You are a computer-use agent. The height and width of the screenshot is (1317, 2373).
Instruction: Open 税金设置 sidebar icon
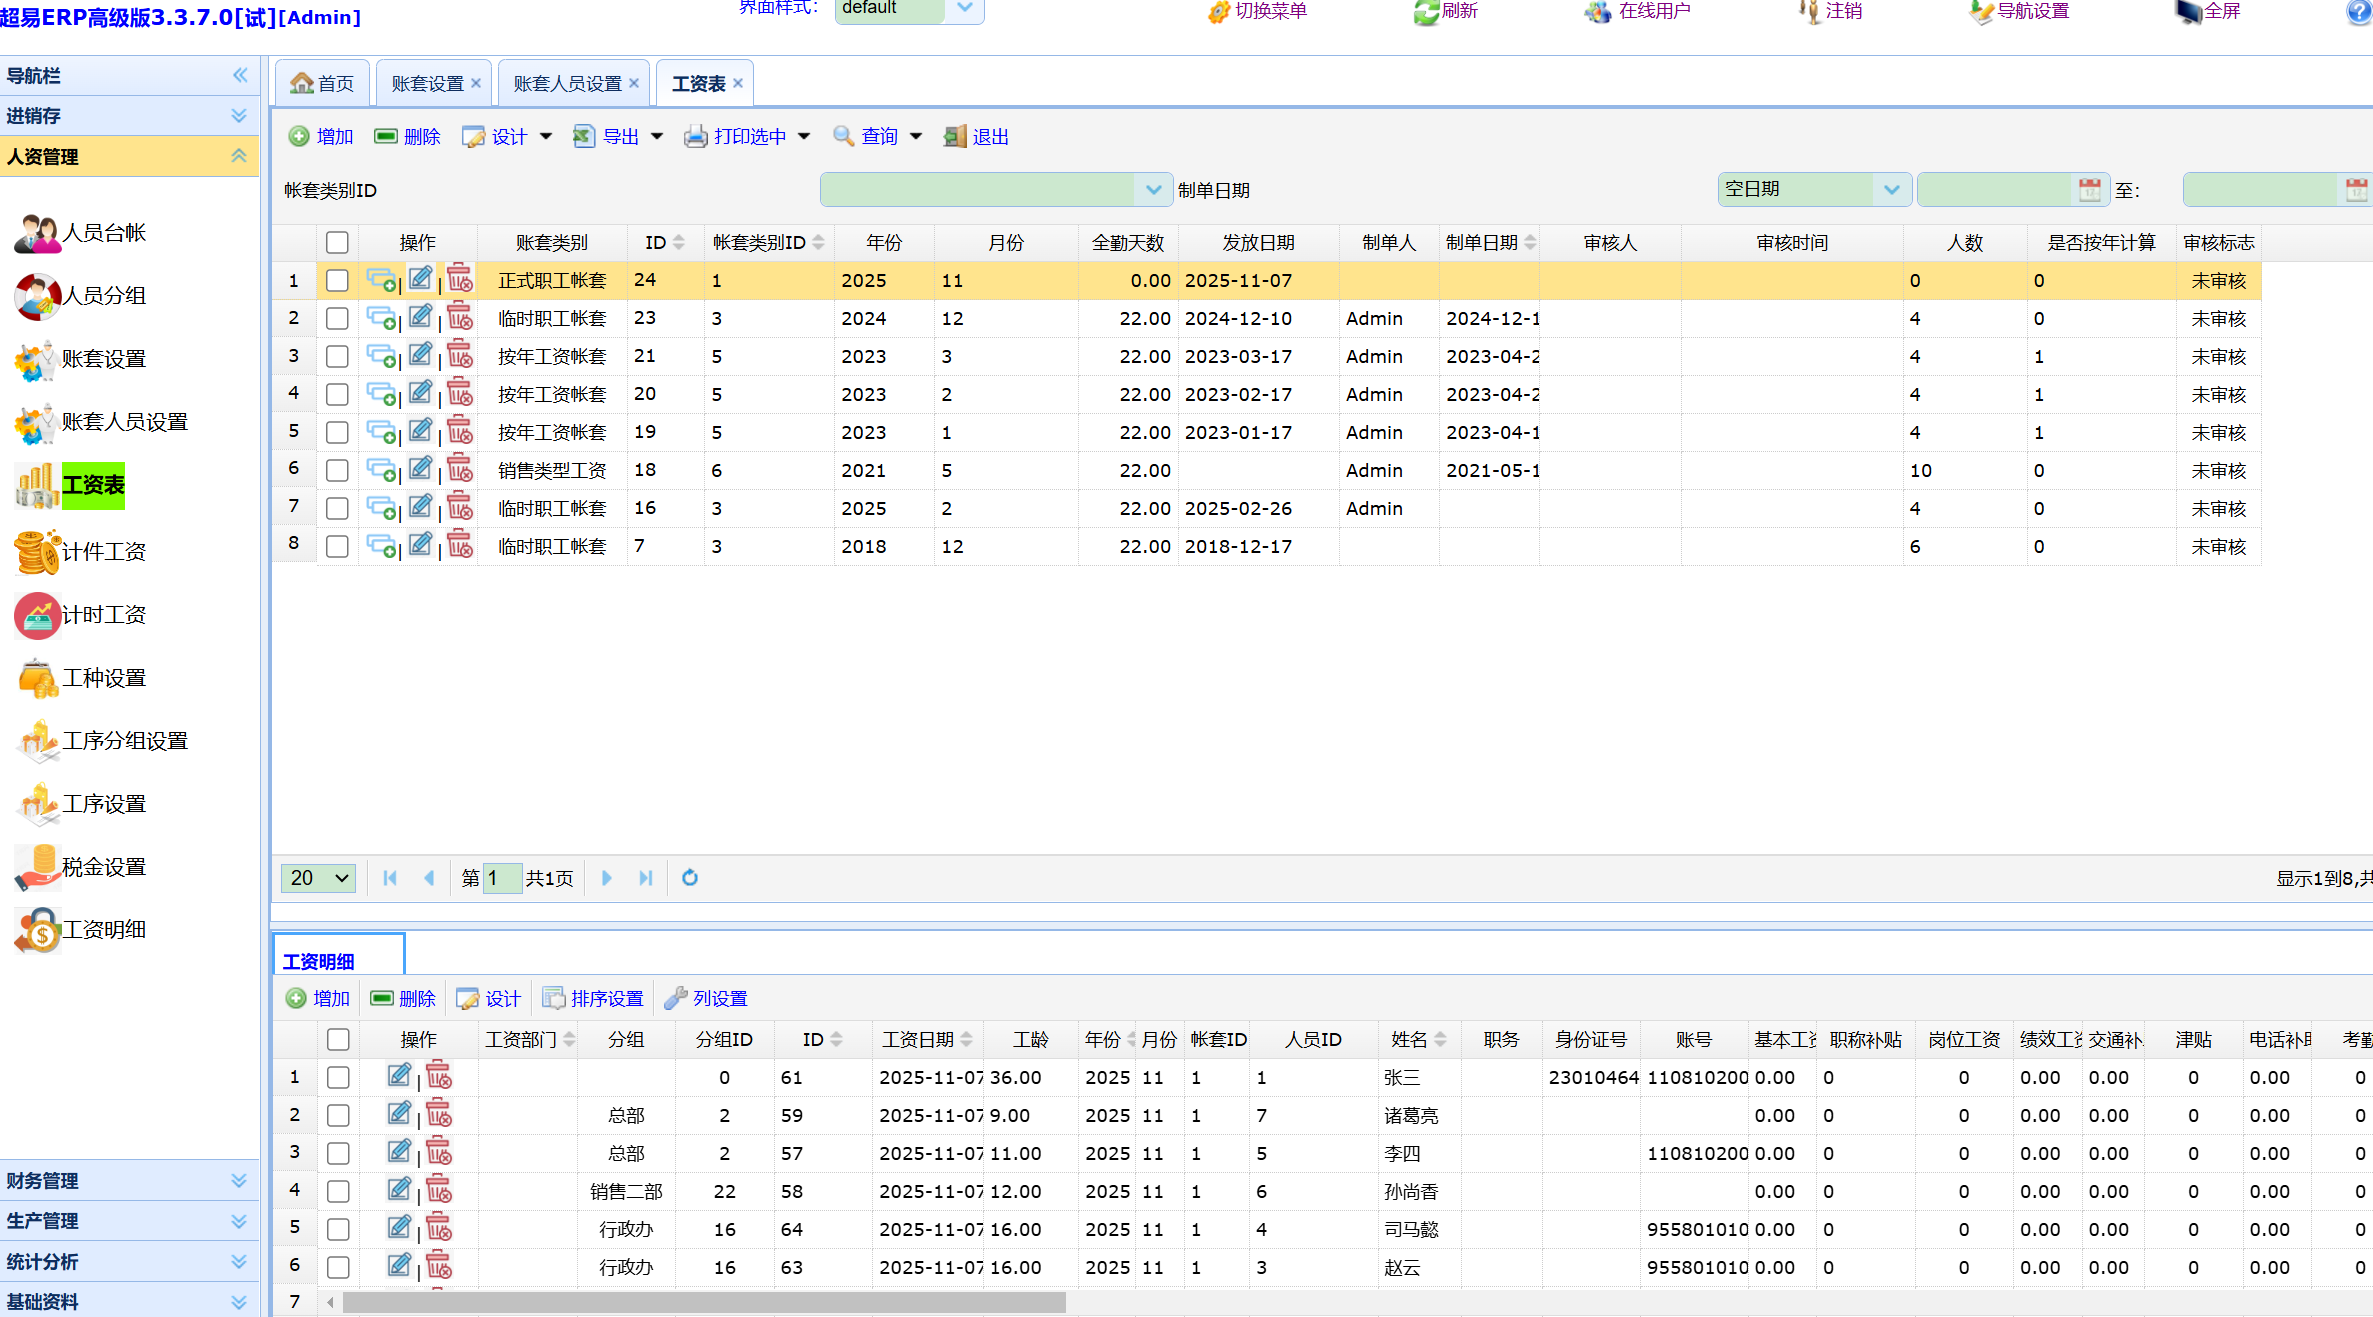38,867
